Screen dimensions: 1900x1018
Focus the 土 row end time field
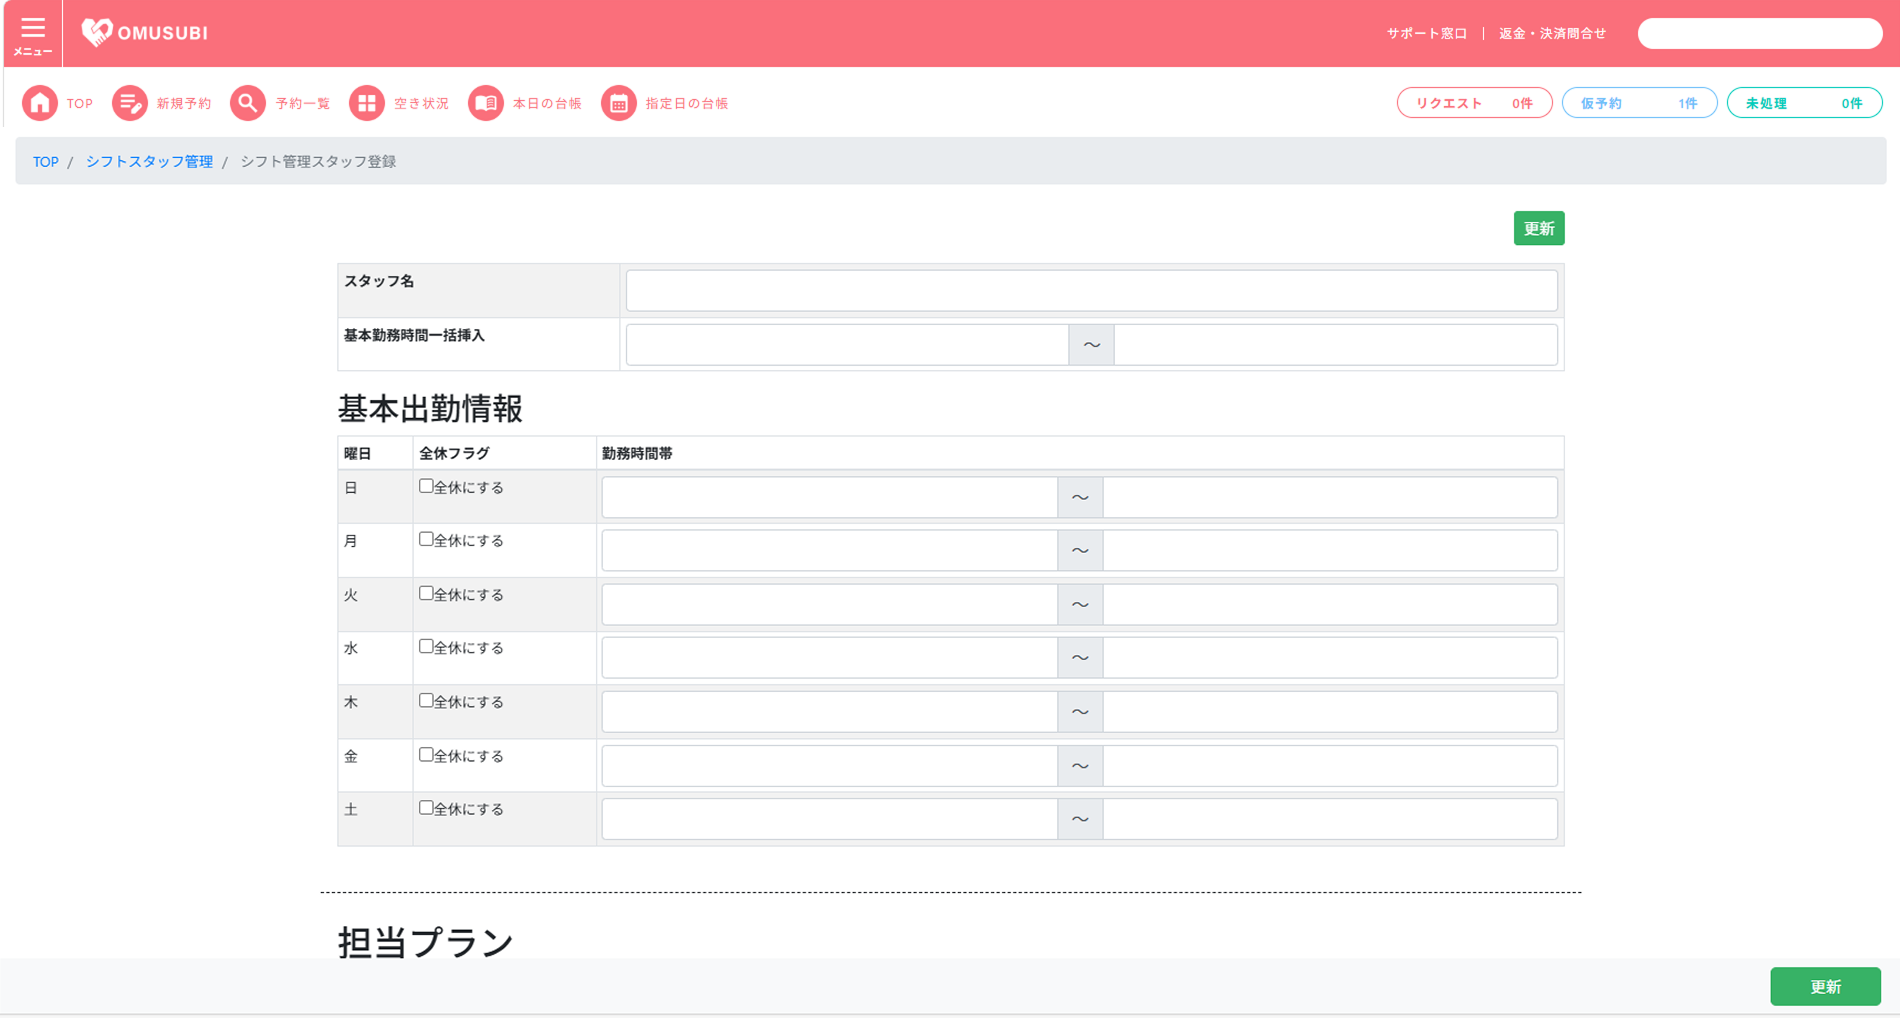pos(1330,818)
